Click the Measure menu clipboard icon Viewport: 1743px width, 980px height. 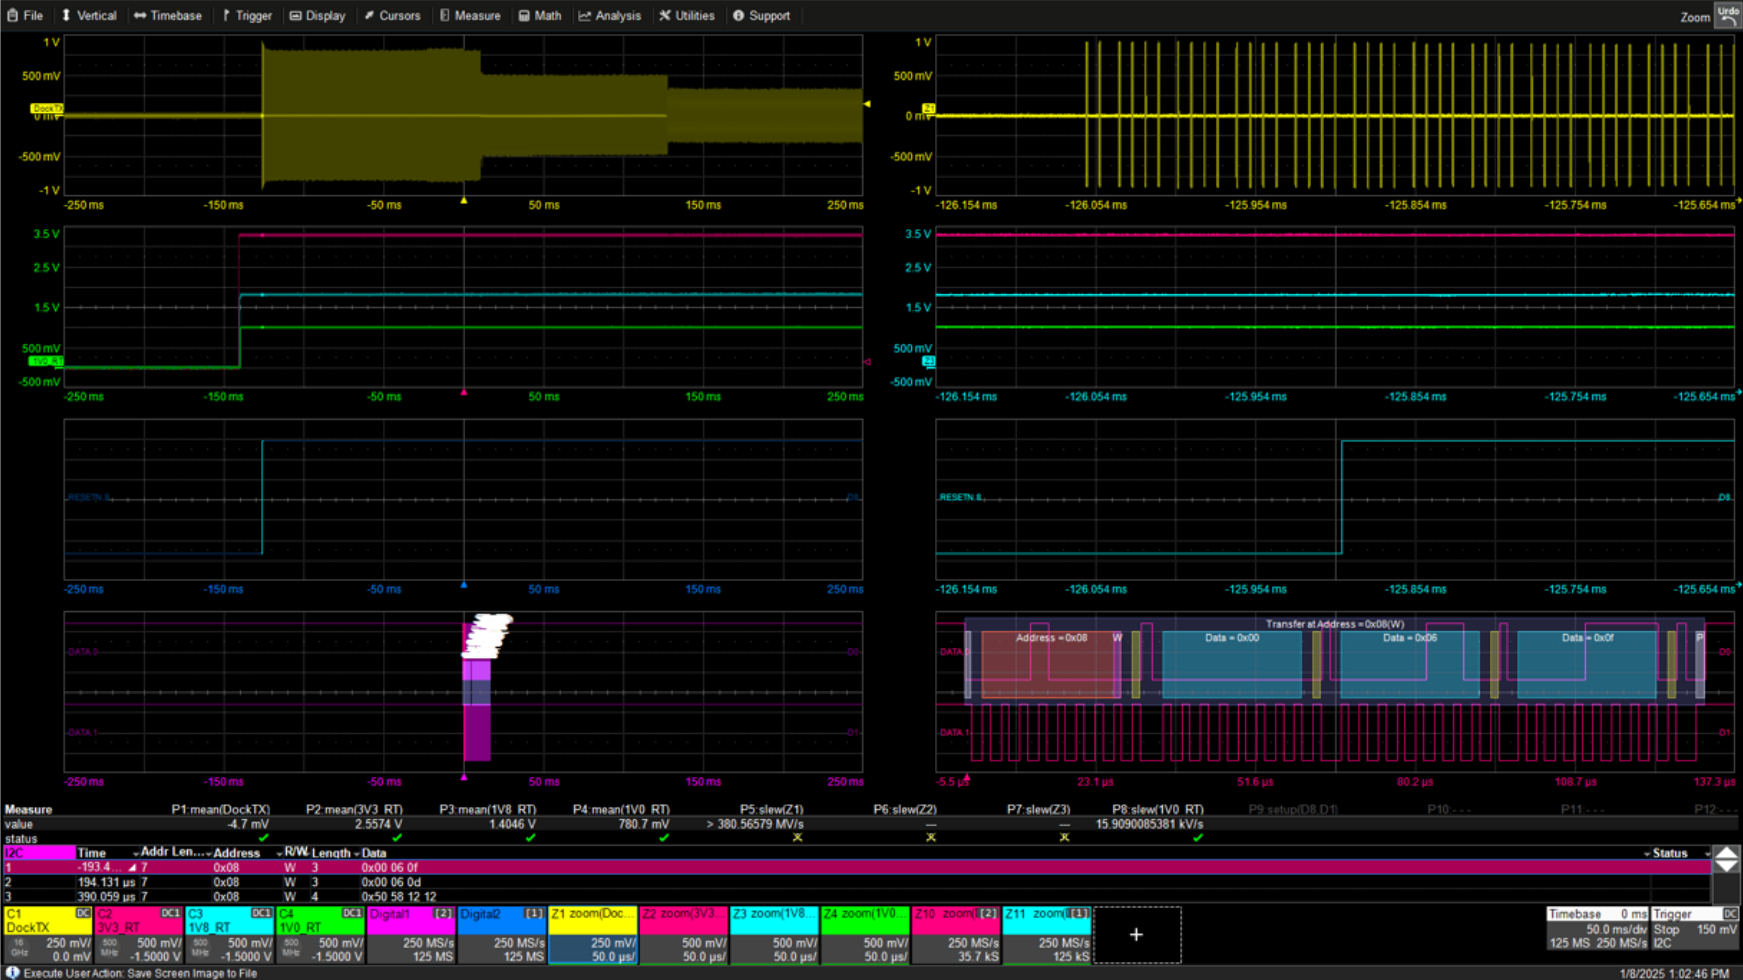[x=445, y=16]
